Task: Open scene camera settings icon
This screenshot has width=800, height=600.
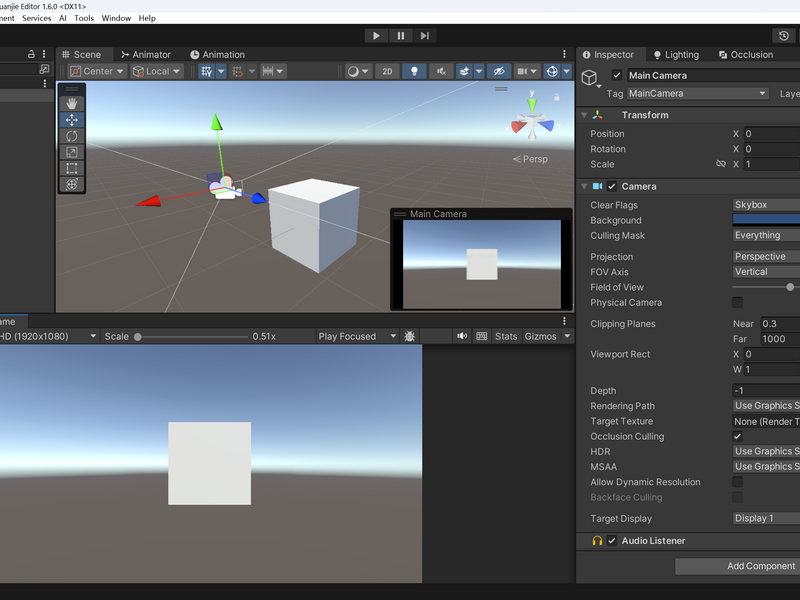Action: [x=522, y=71]
